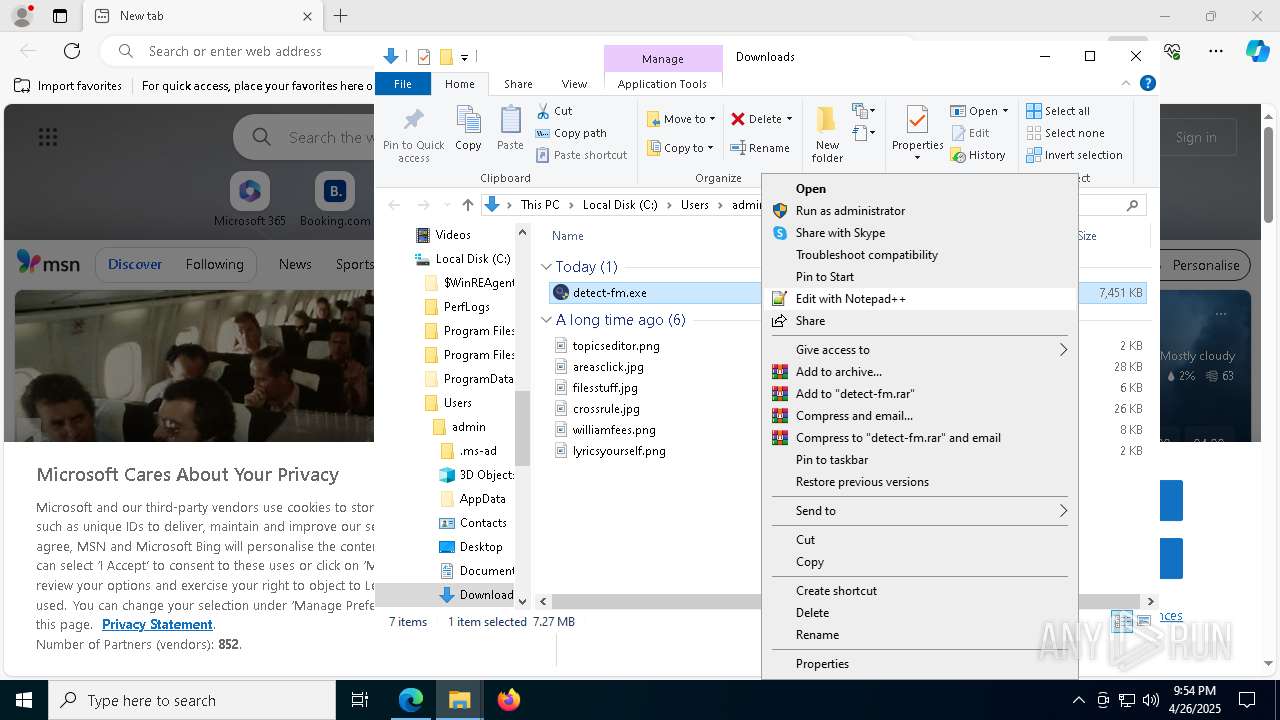Select the Videos folder in tree

click(x=453, y=235)
